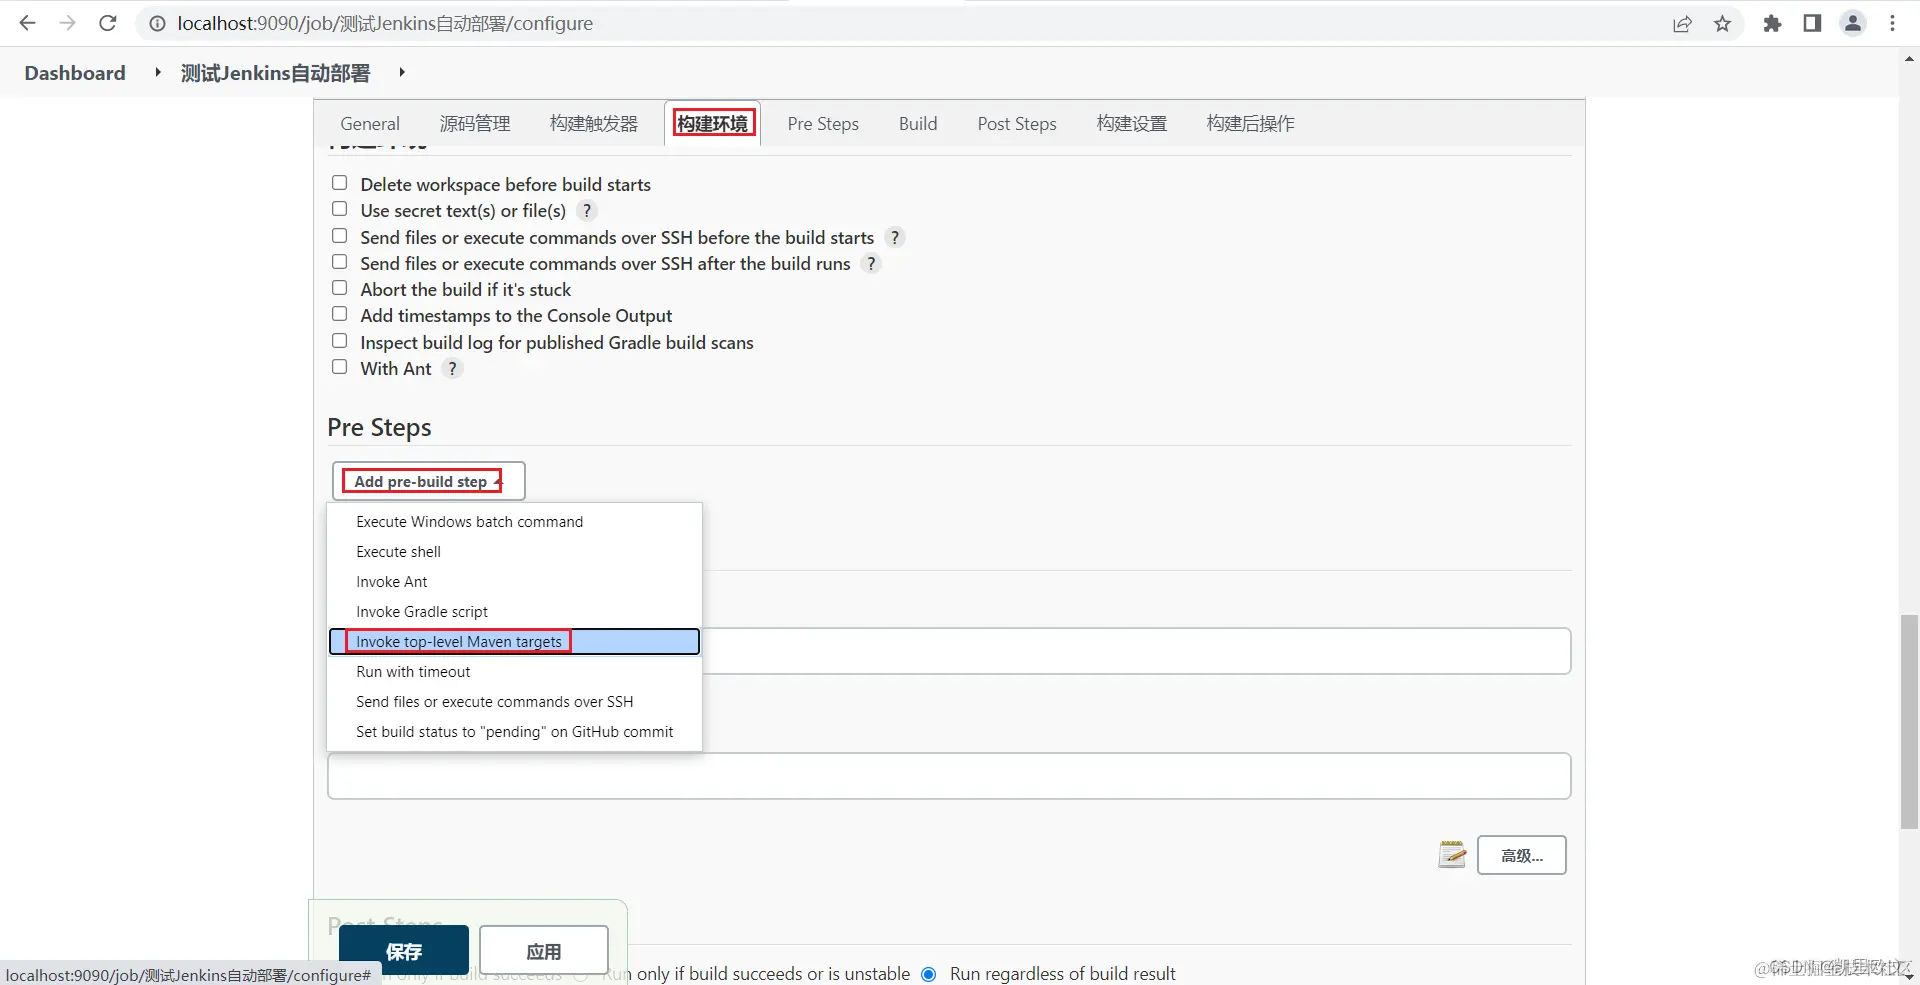The image size is (1920, 985).
Task: Click the browser forward arrow
Action: pyautogui.click(x=67, y=23)
